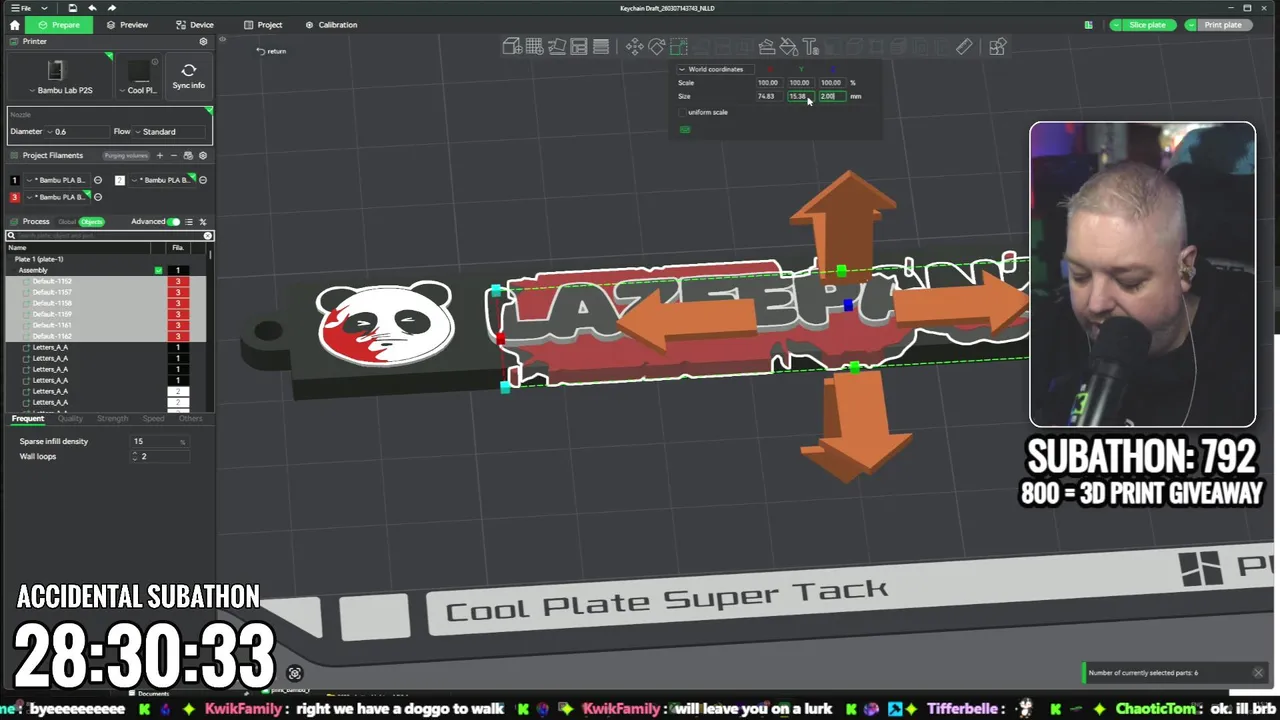Image resolution: width=1280 pixels, height=720 pixels.
Task: Select the Scale tool
Action: coord(678,47)
